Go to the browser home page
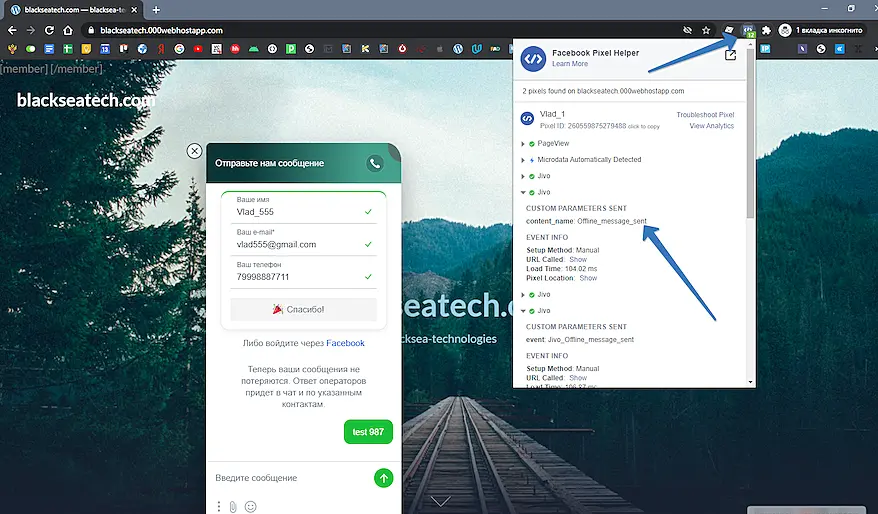The height and width of the screenshot is (514, 878). [68, 30]
